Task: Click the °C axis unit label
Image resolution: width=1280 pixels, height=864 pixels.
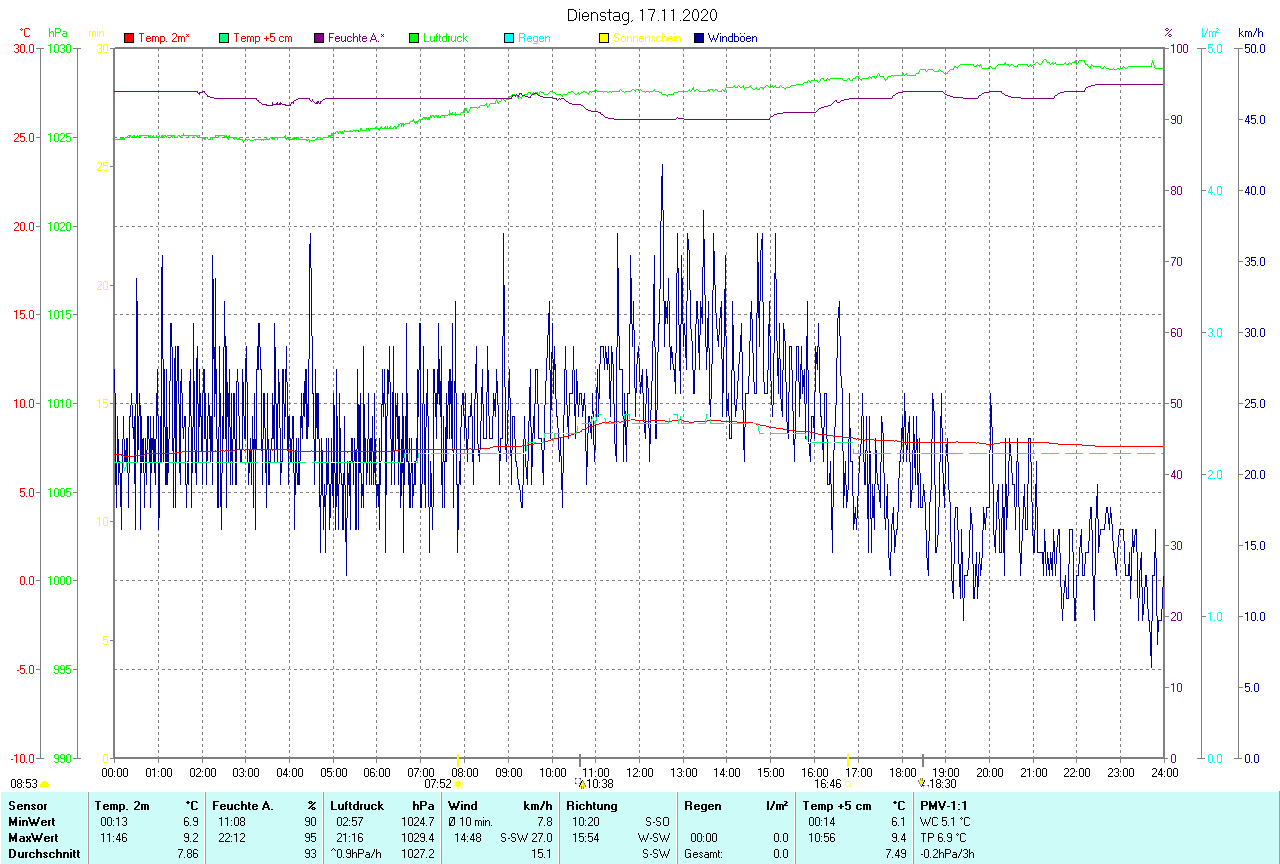Action: tap(25, 33)
